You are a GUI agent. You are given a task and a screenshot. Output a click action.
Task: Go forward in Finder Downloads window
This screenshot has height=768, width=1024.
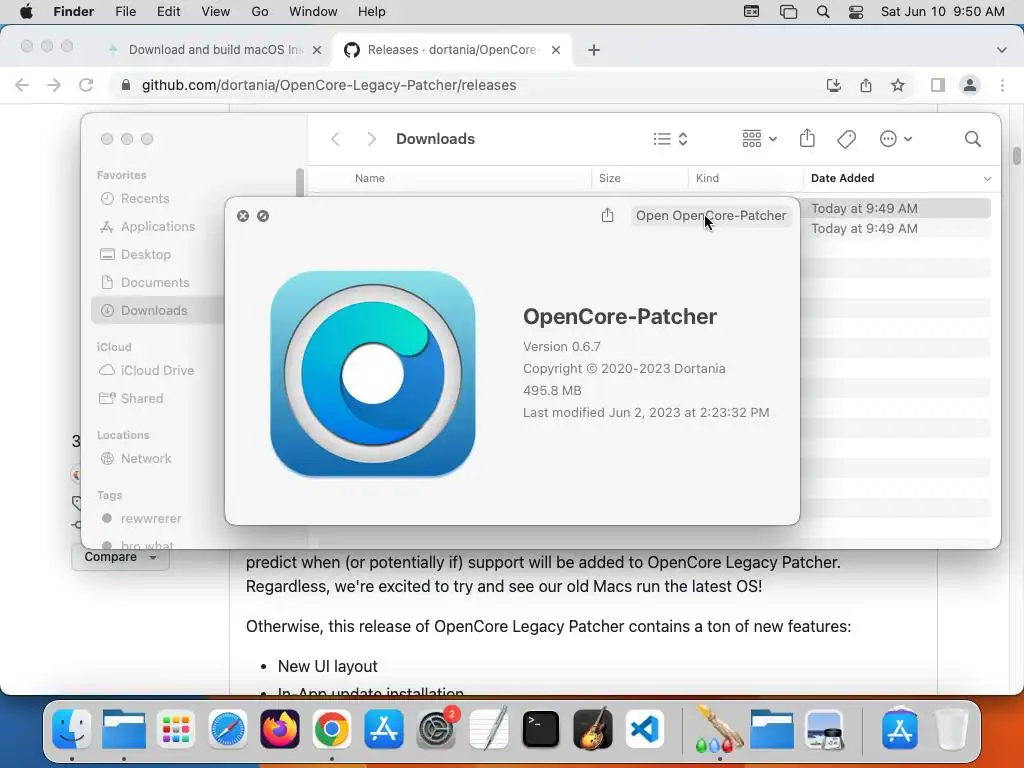372,139
